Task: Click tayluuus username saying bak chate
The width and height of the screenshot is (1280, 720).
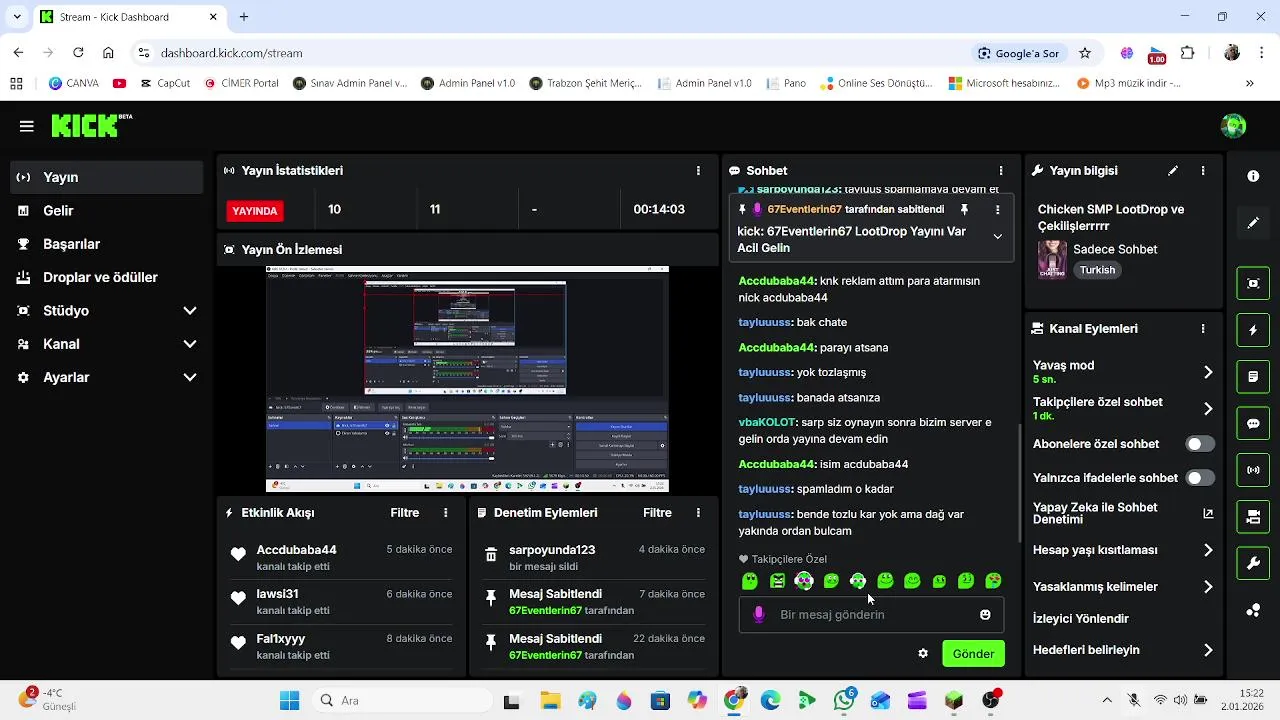Action: pos(766,322)
